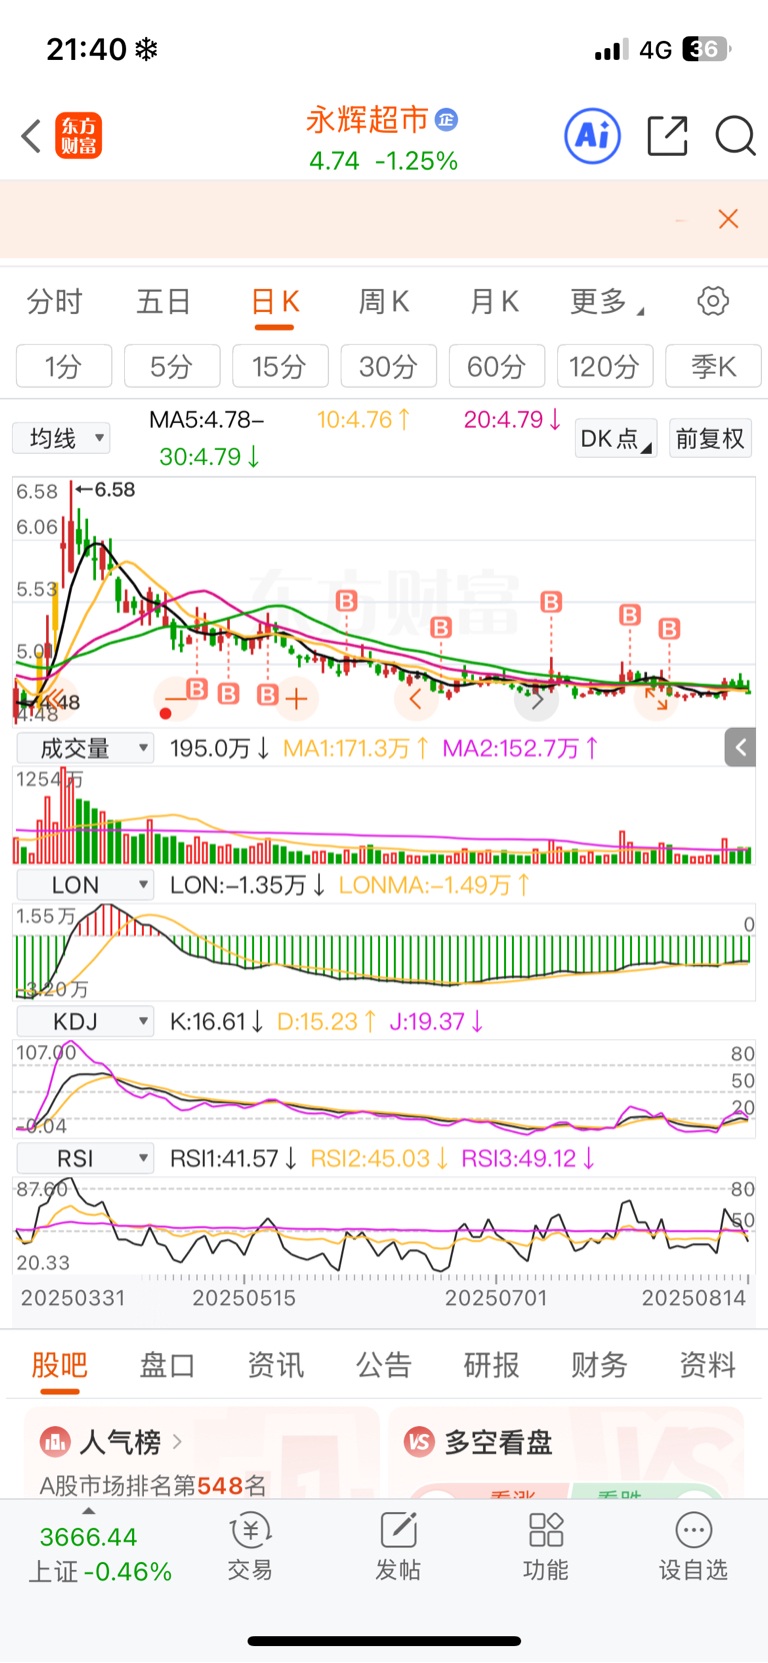Close the orange banner with X
Image resolution: width=768 pixels, height=1663 pixels.
click(728, 219)
